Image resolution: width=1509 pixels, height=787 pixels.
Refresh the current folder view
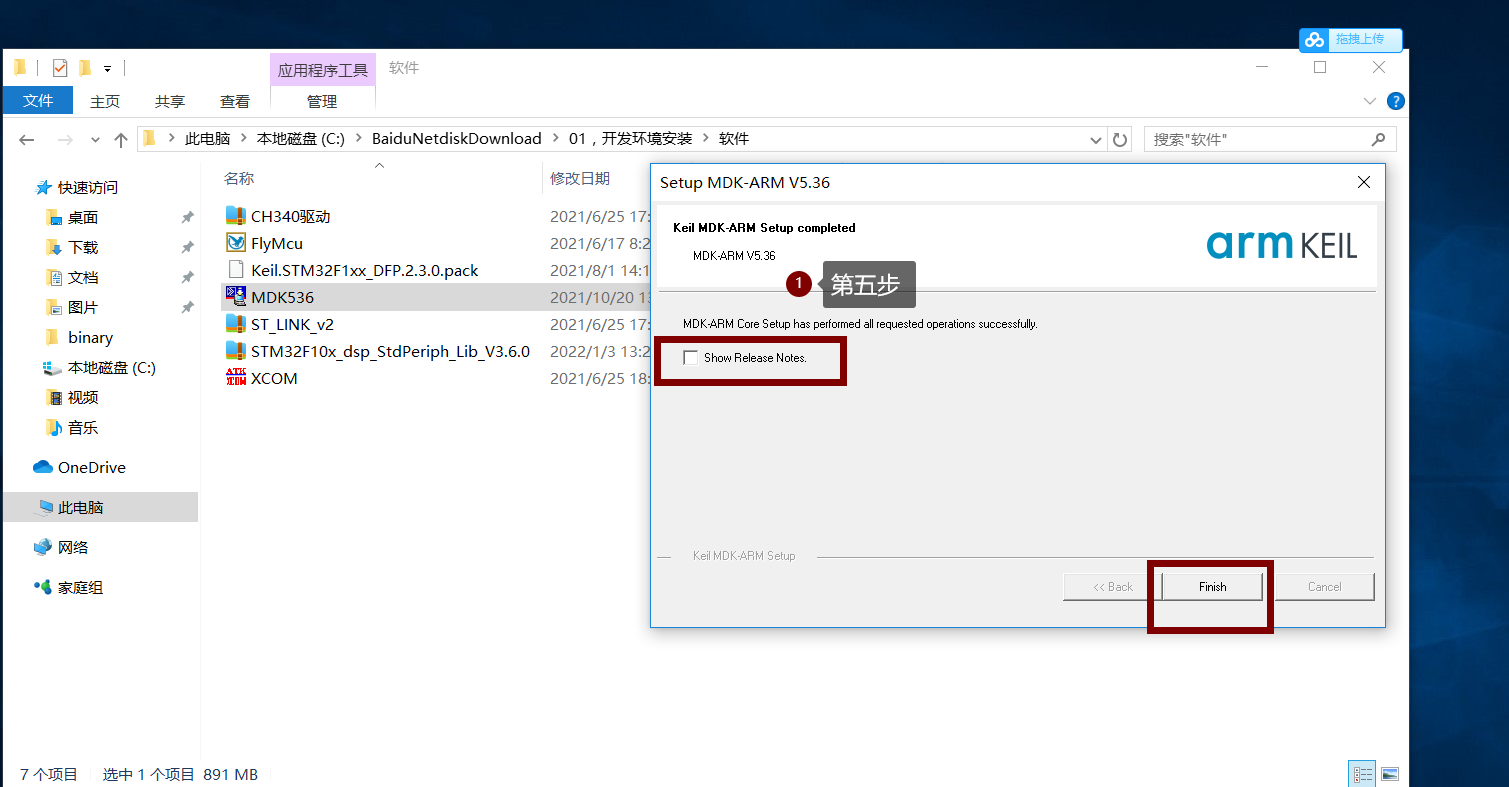coord(1120,139)
